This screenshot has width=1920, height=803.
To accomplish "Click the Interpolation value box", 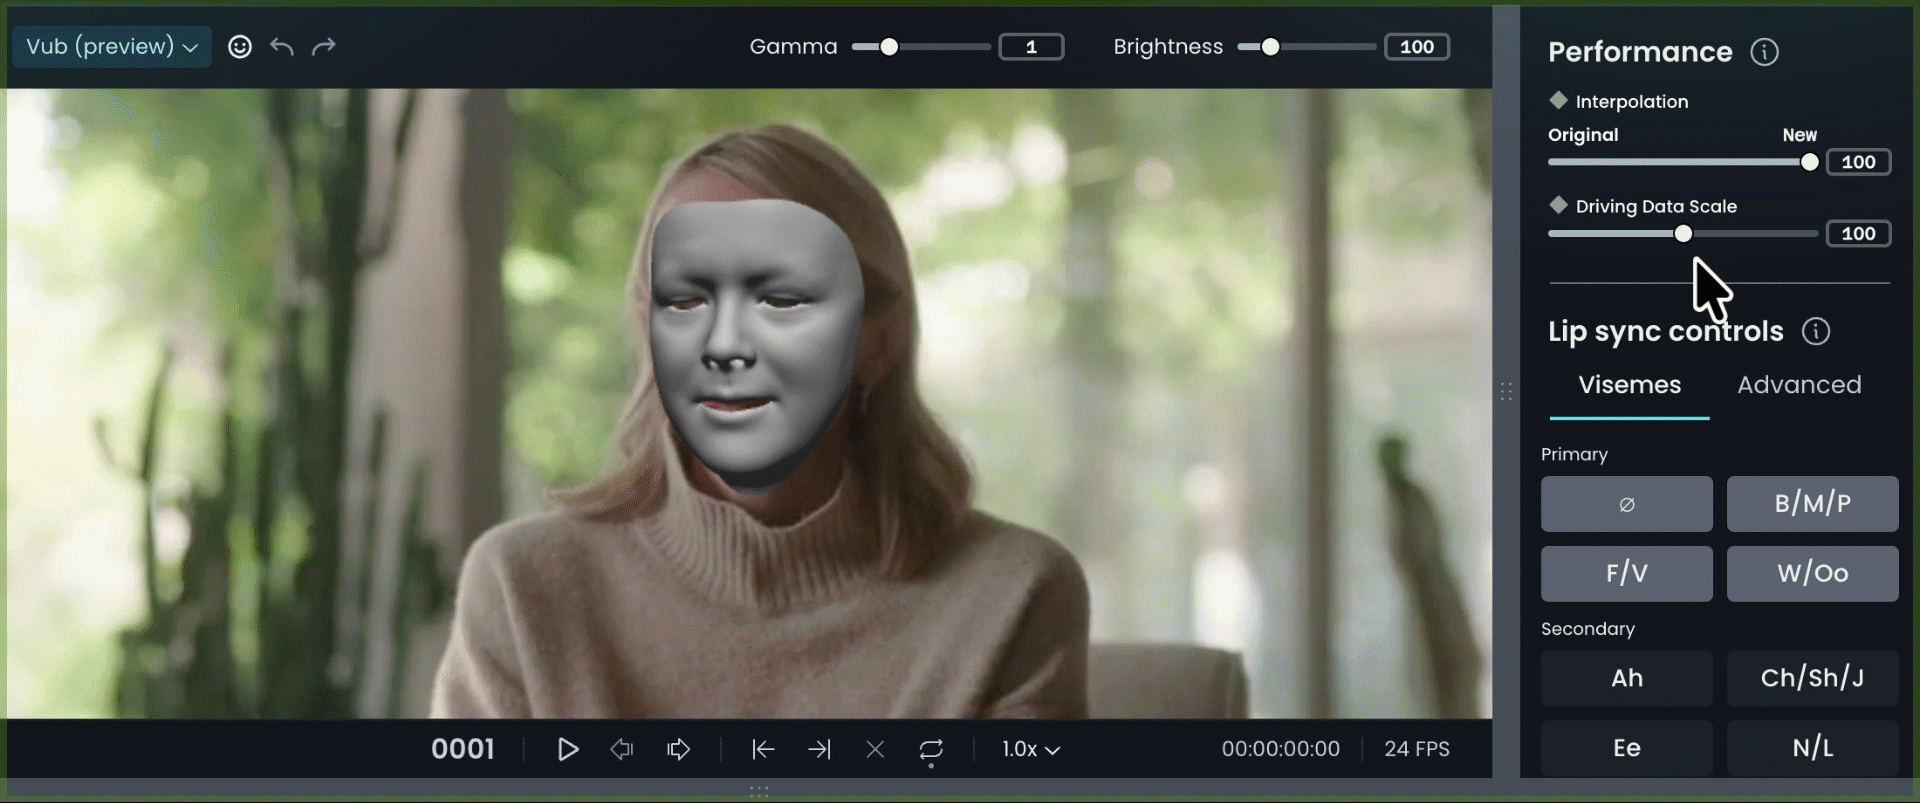I will point(1858,162).
